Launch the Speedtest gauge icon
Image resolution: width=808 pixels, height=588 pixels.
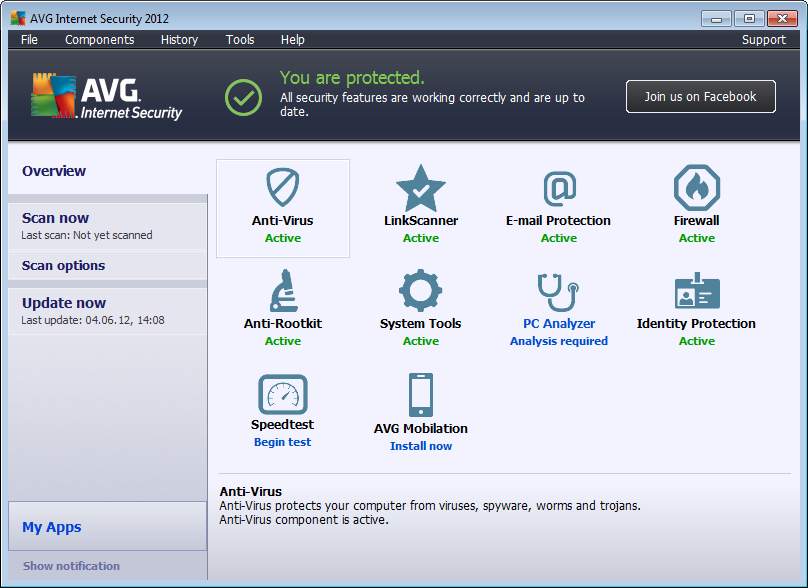pos(283,394)
